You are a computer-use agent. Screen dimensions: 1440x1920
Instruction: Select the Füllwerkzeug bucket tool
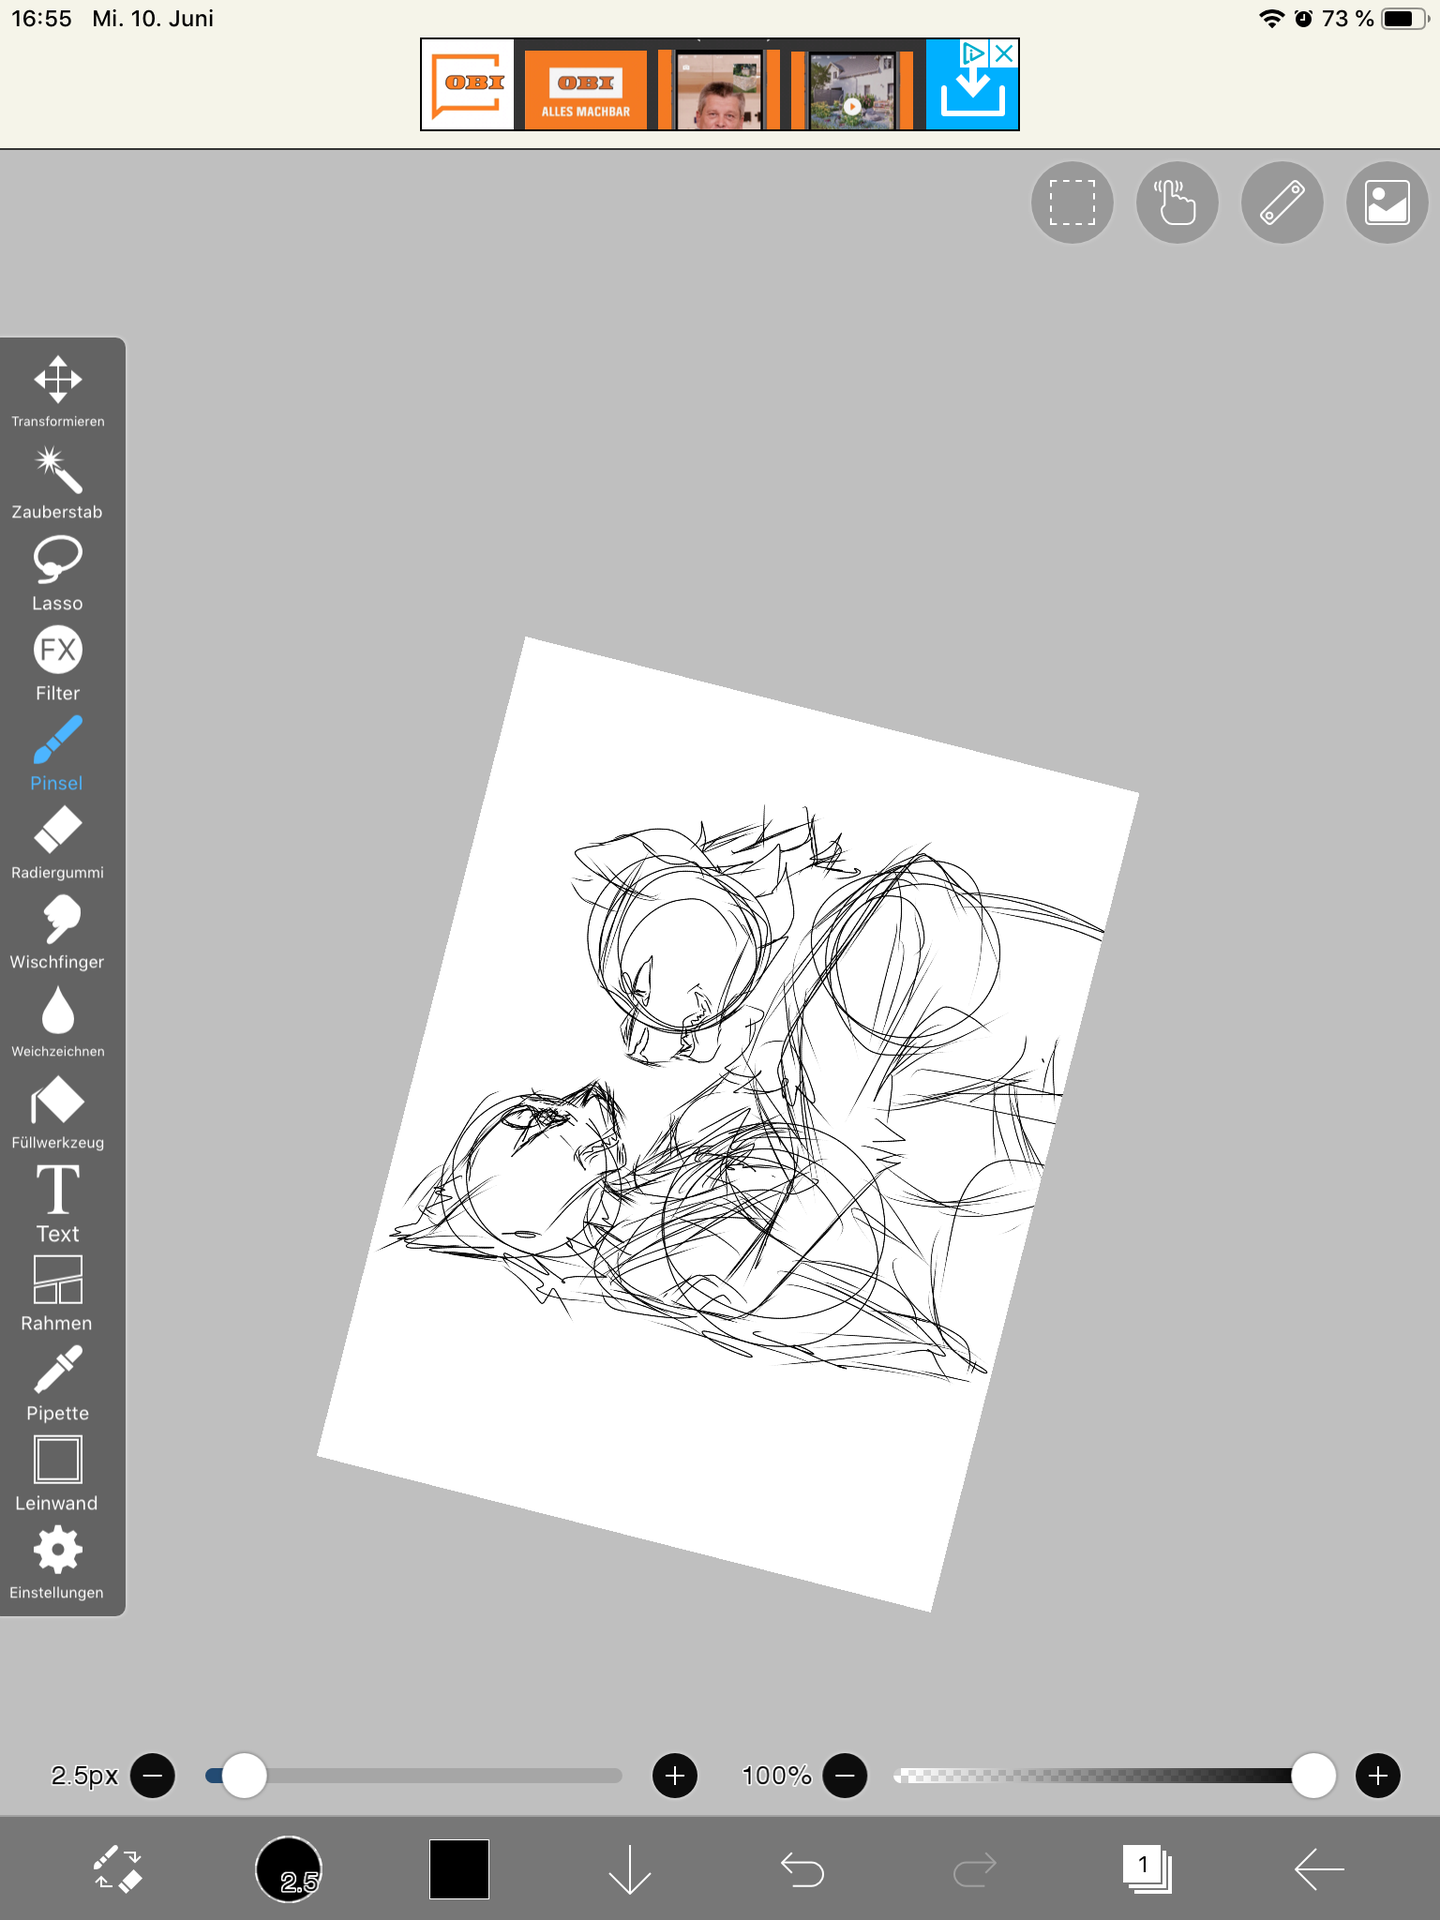pyautogui.click(x=58, y=1113)
